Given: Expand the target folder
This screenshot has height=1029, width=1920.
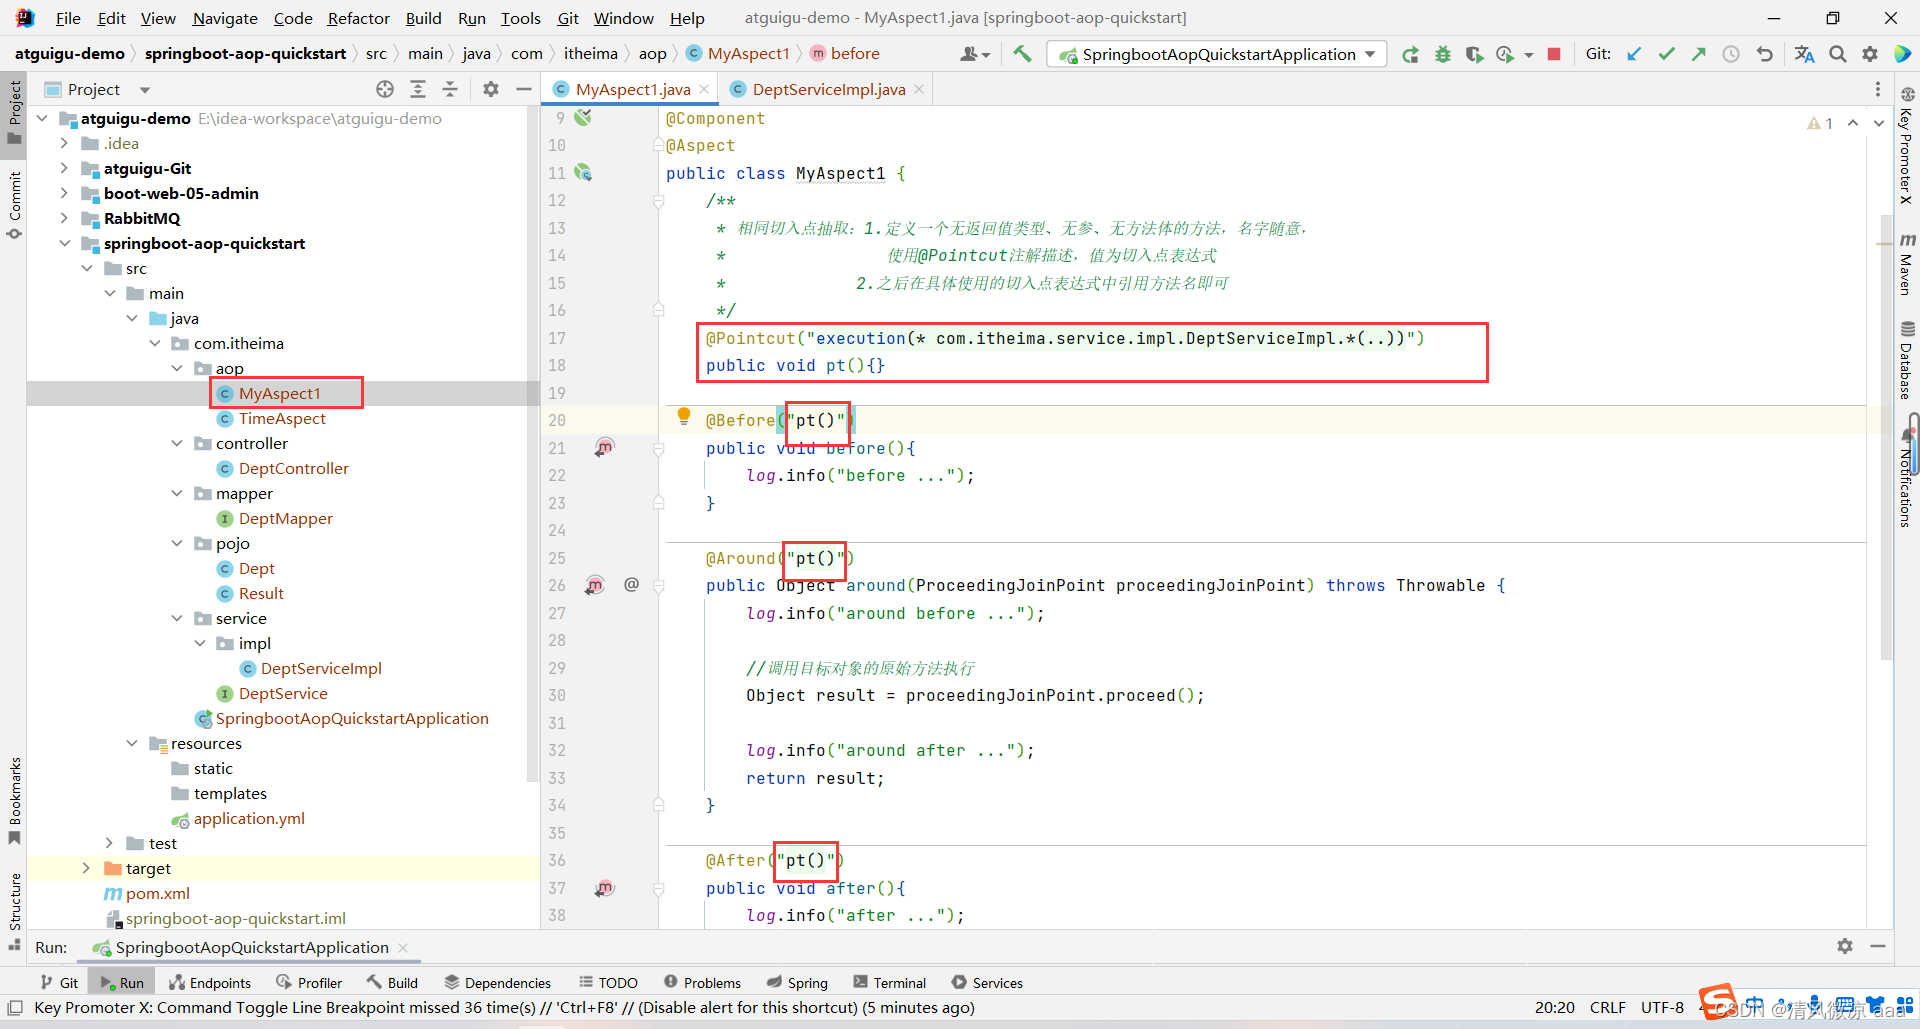Looking at the screenshot, I should click(x=87, y=868).
